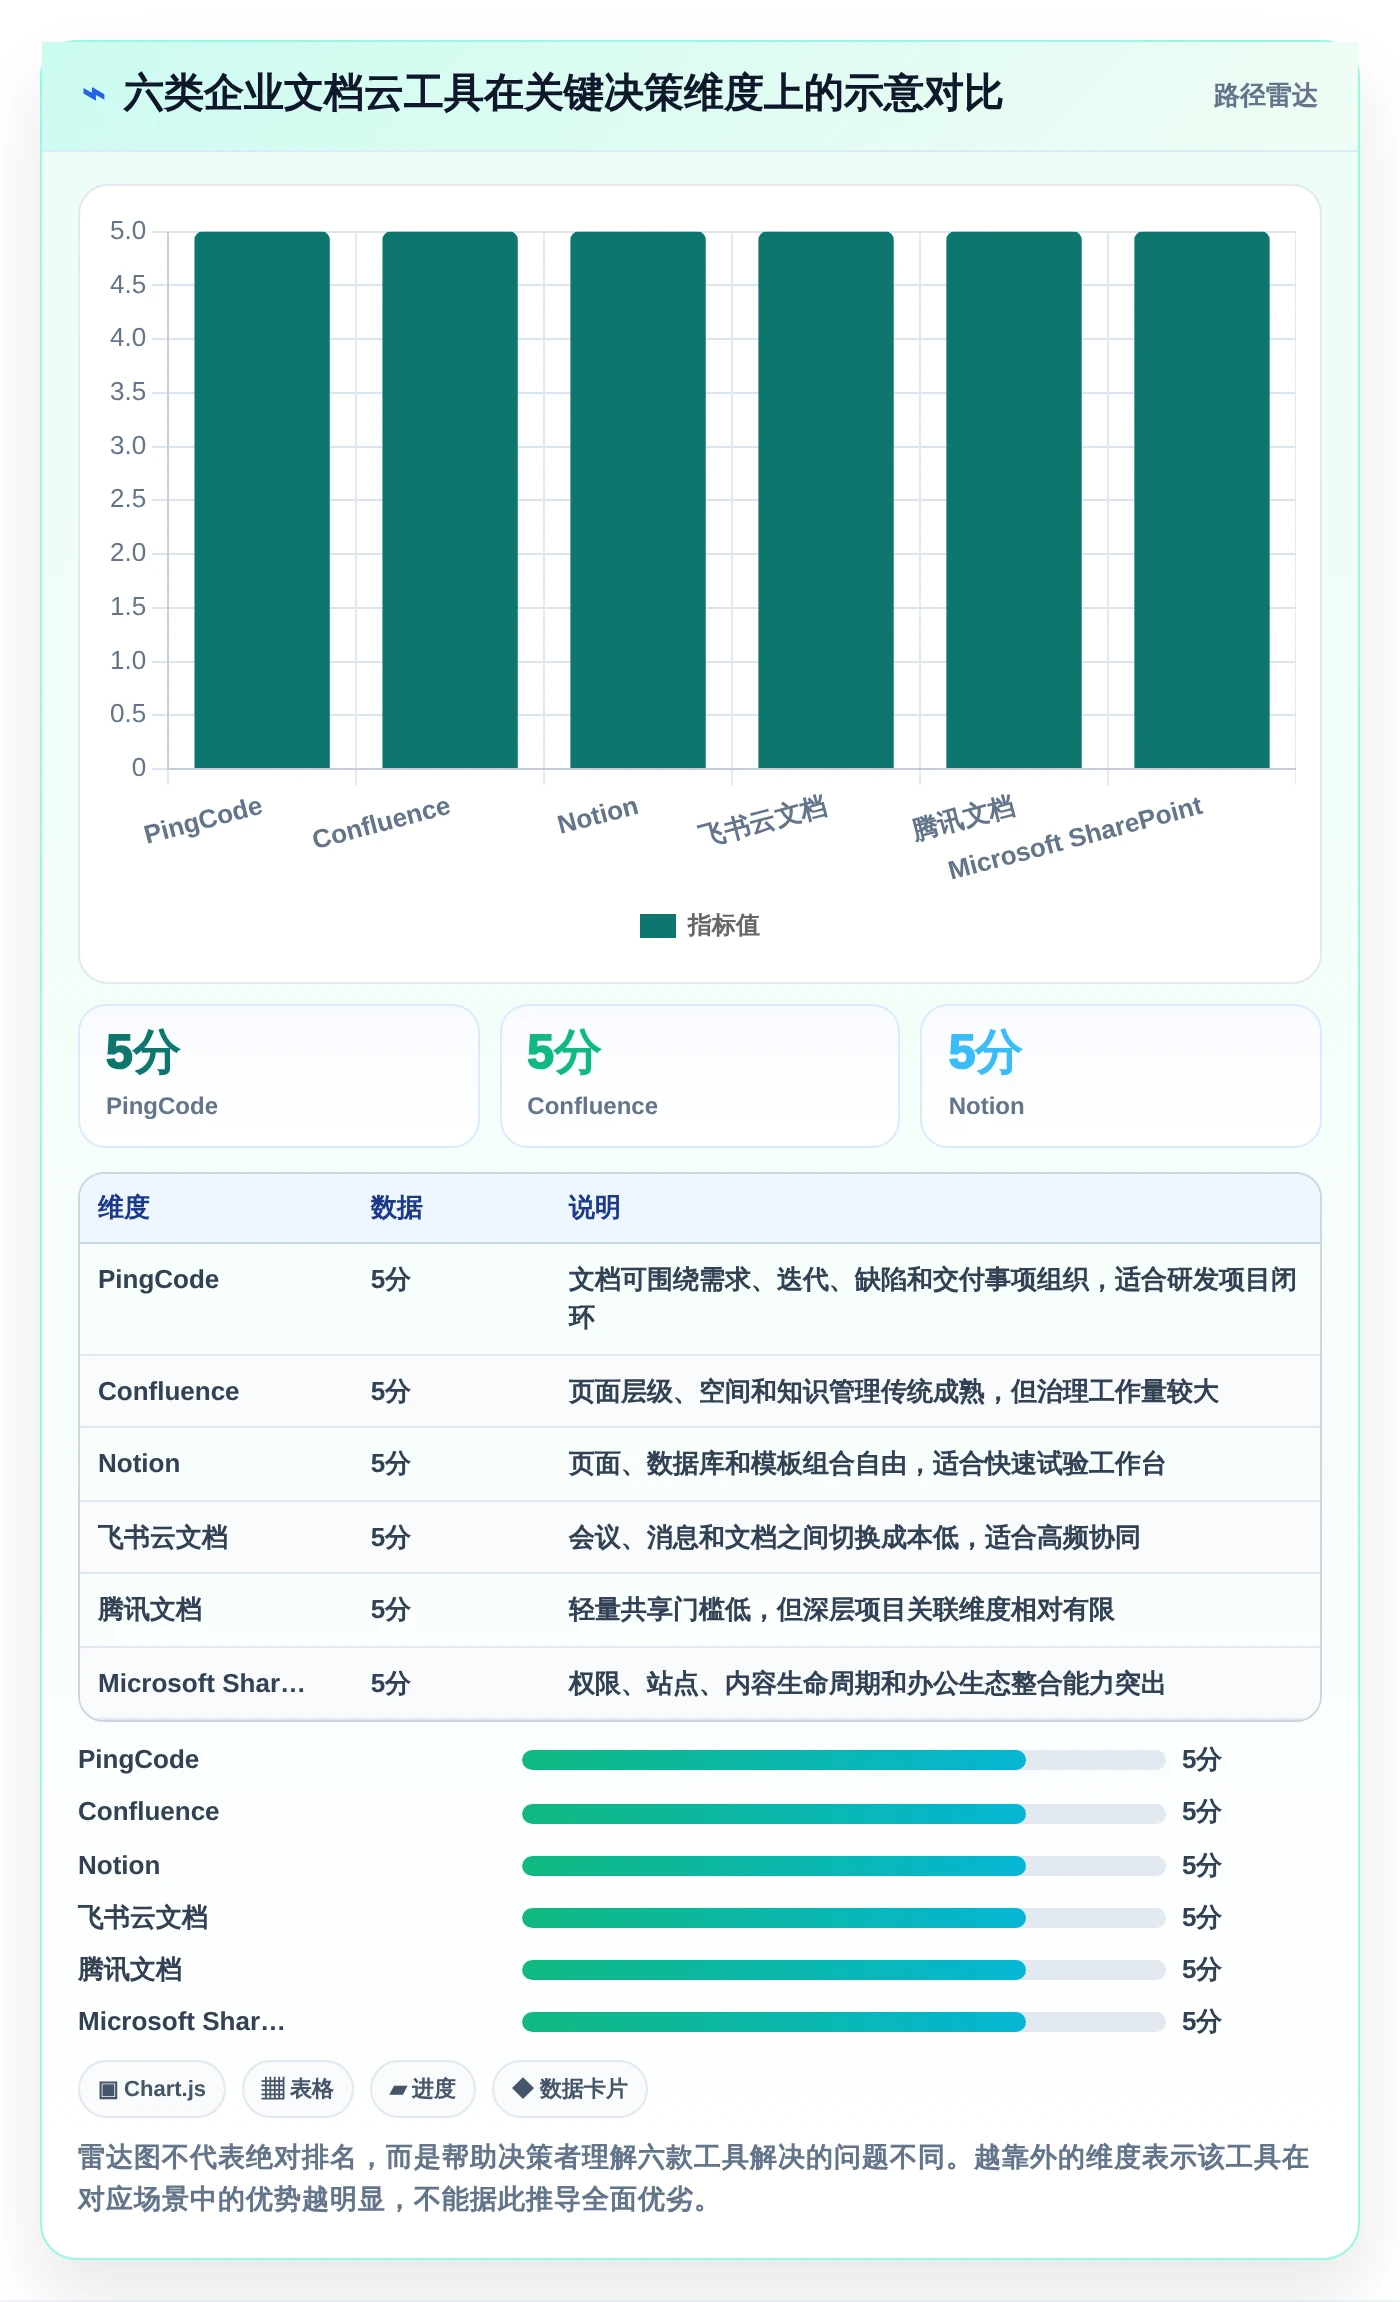1400x2302 pixels.
Task: Select the Notion table row name
Action: [x=139, y=1464]
